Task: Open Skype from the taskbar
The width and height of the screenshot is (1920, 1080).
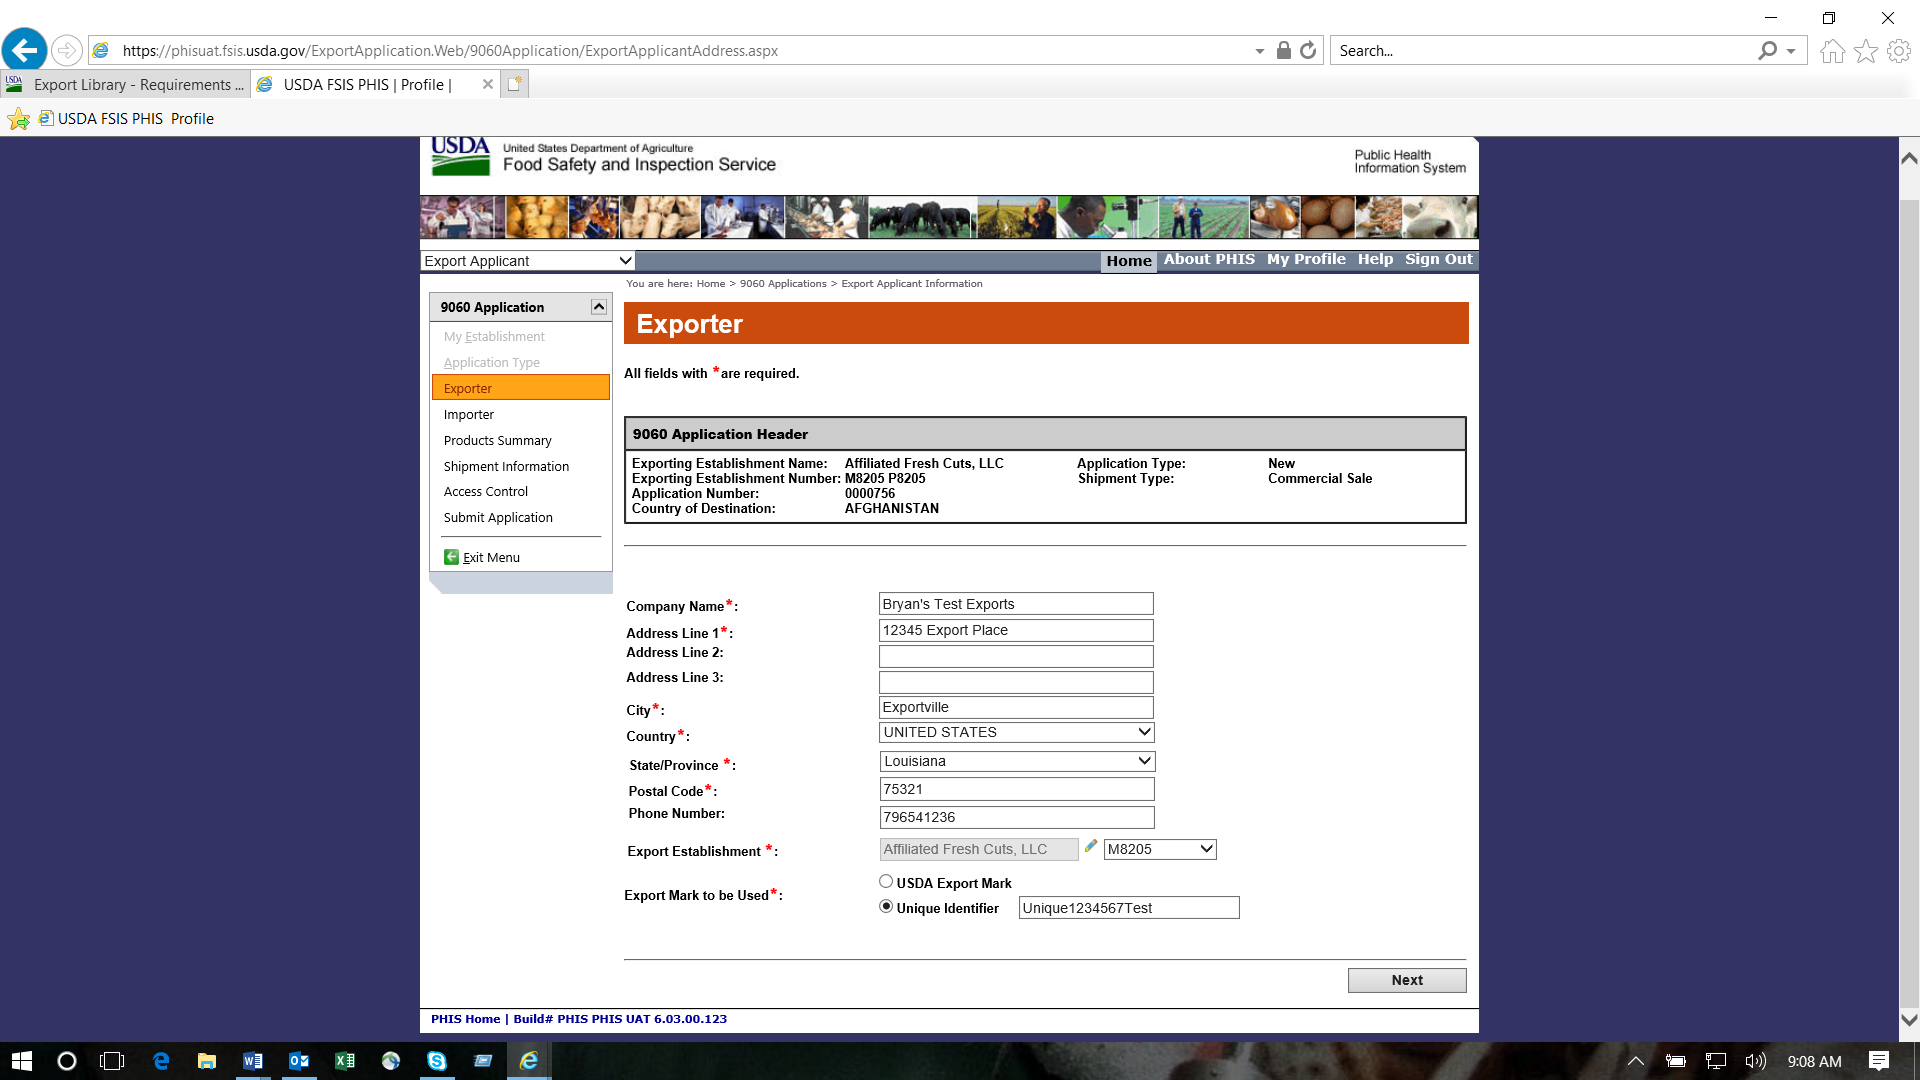Action: 437,1061
